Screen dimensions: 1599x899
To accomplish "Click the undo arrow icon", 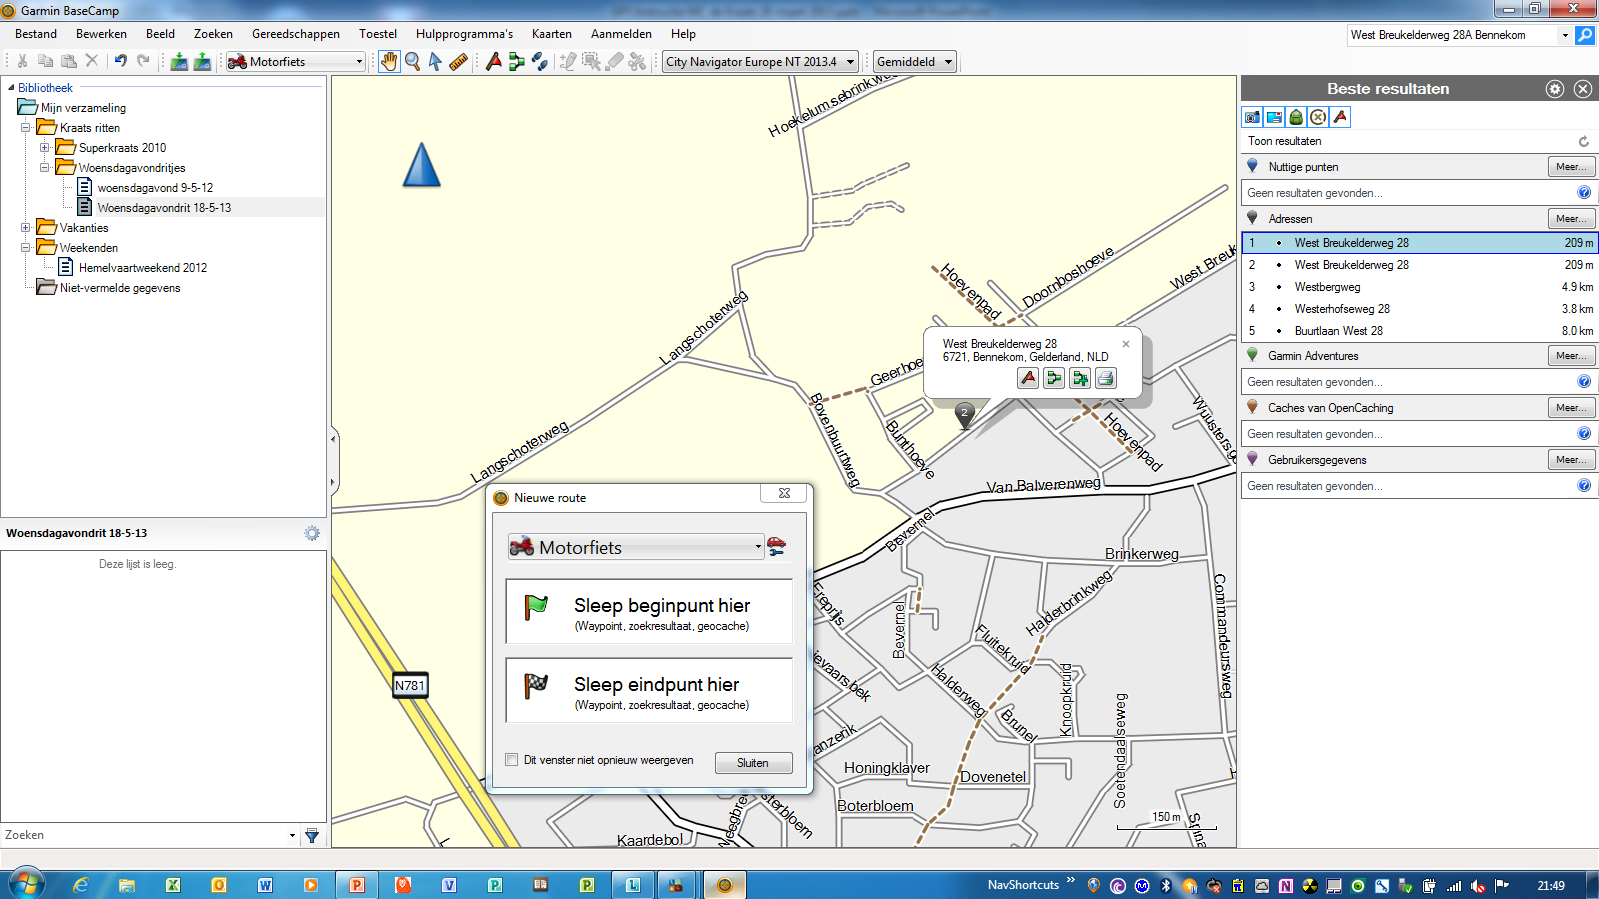I will click(x=121, y=61).
